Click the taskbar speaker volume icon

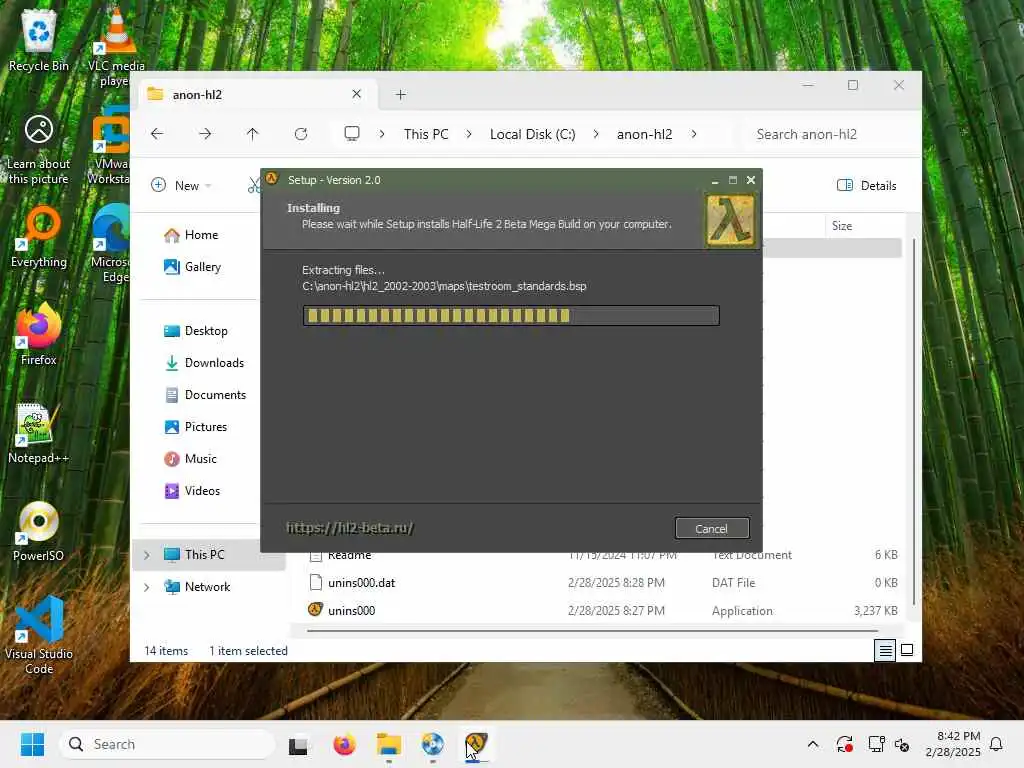coord(903,745)
